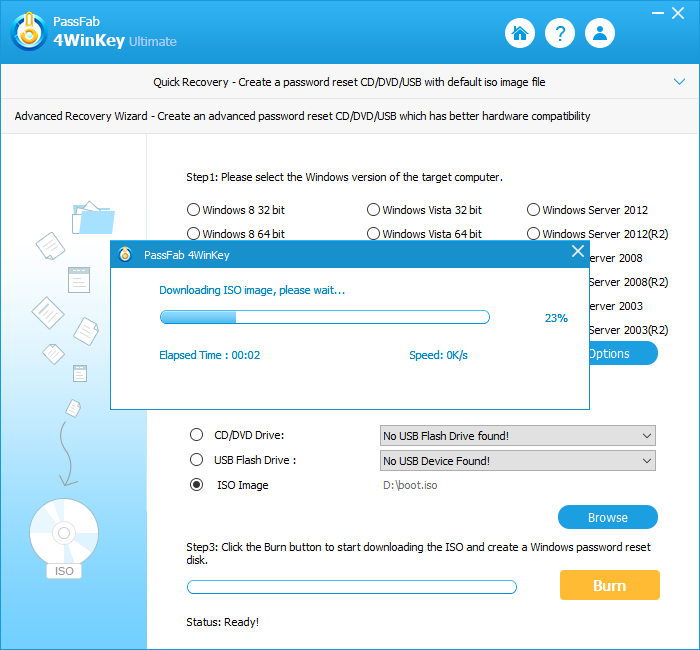Click the Browse button
The image size is (700, 650).
(608, 517)
